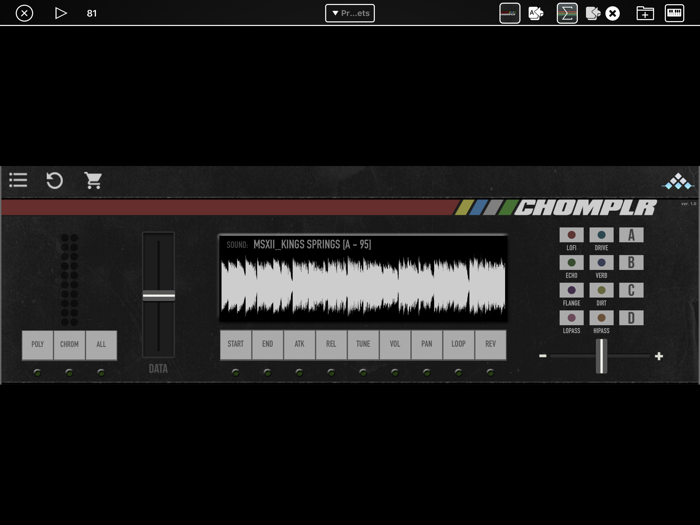This screenshot has height=525, width=700.
Task: Toggle the LOPASS filter button
Action: 571,318
